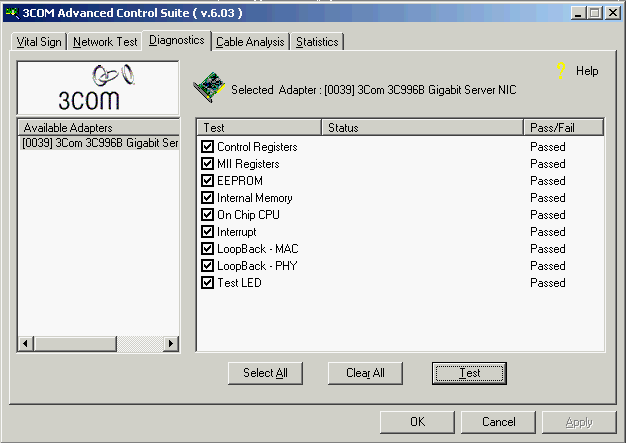The height and width of the screenshot is (443, 626).
Task: Click the adapter list left scroll arrow
Action: tap(26, 343)
